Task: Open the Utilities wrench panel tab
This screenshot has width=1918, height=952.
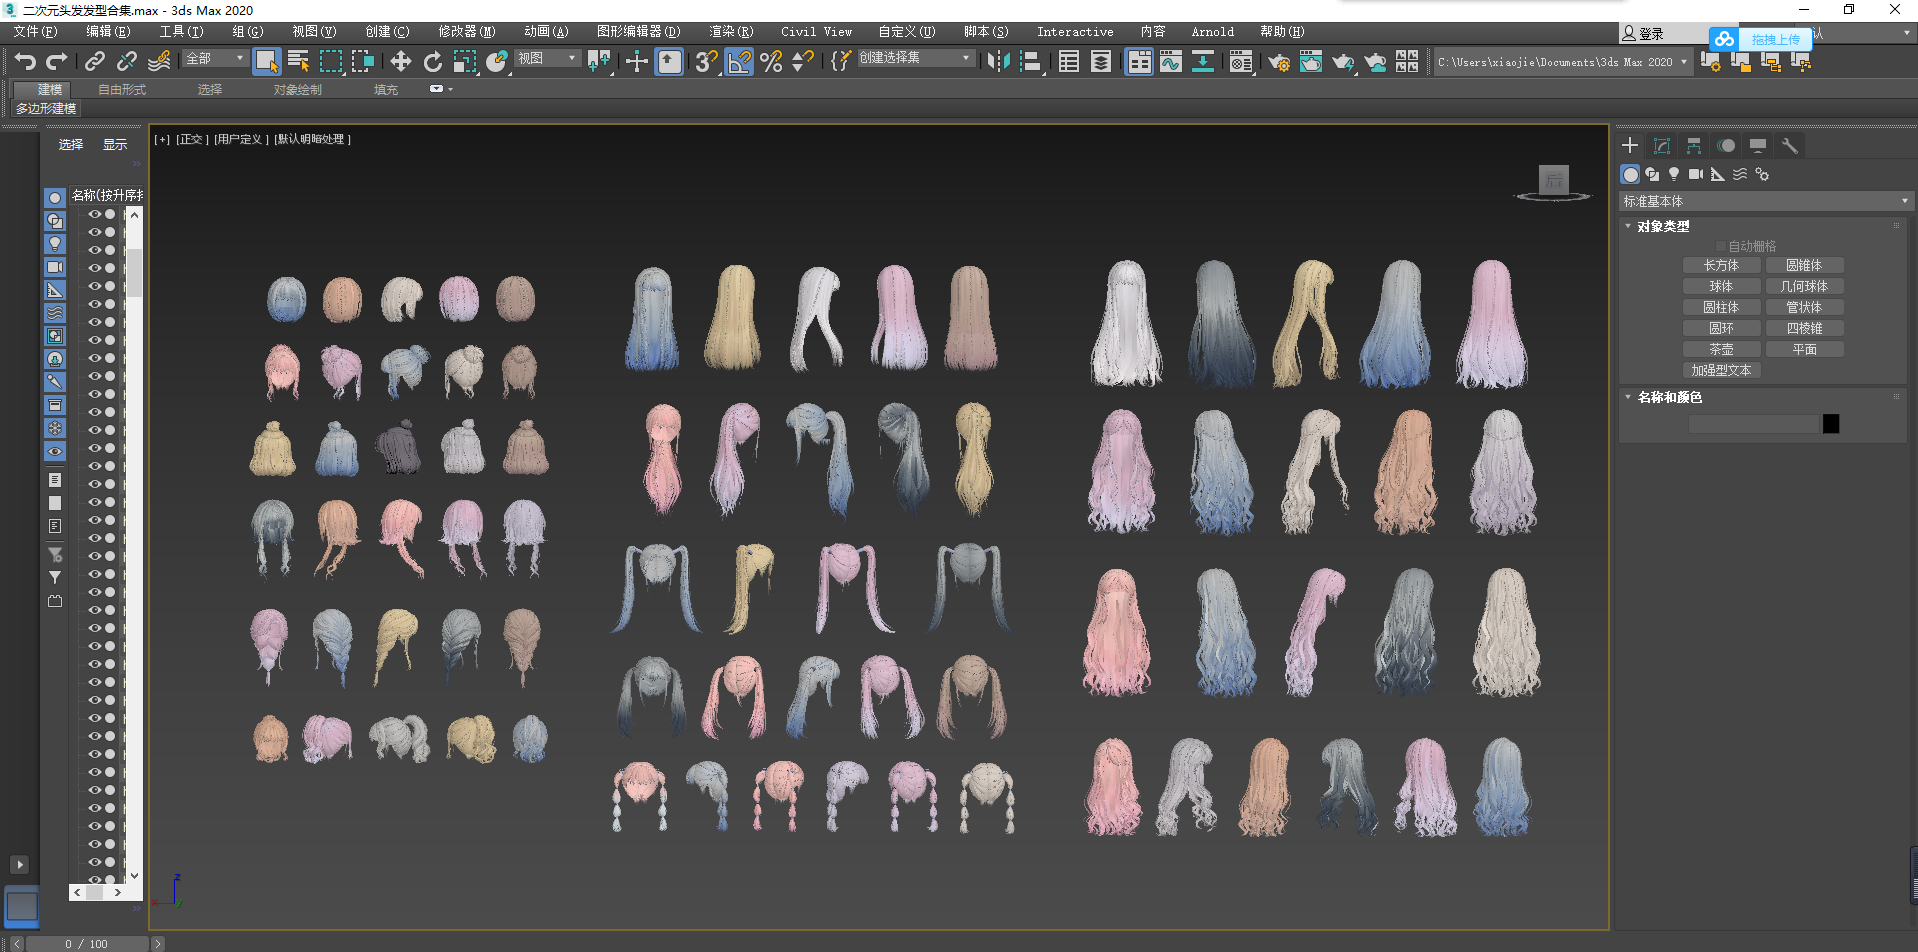Action: (x=1790, y=146)
